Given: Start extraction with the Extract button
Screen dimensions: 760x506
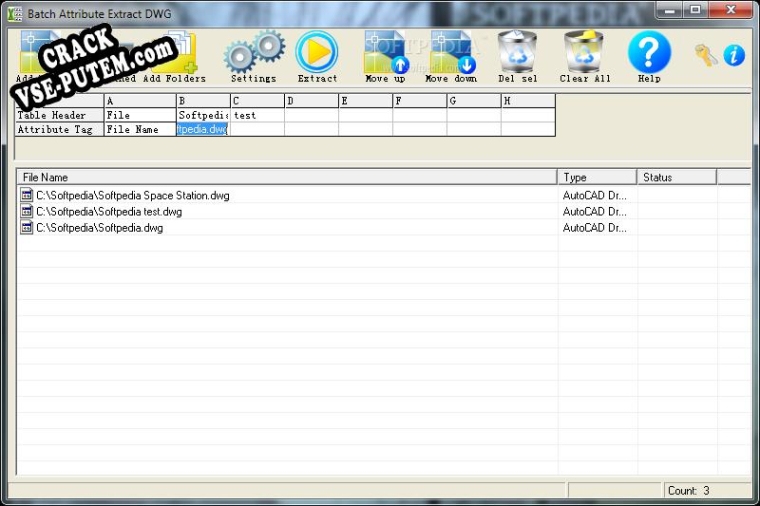Looking at the screenshot, I should coord(317,55).
